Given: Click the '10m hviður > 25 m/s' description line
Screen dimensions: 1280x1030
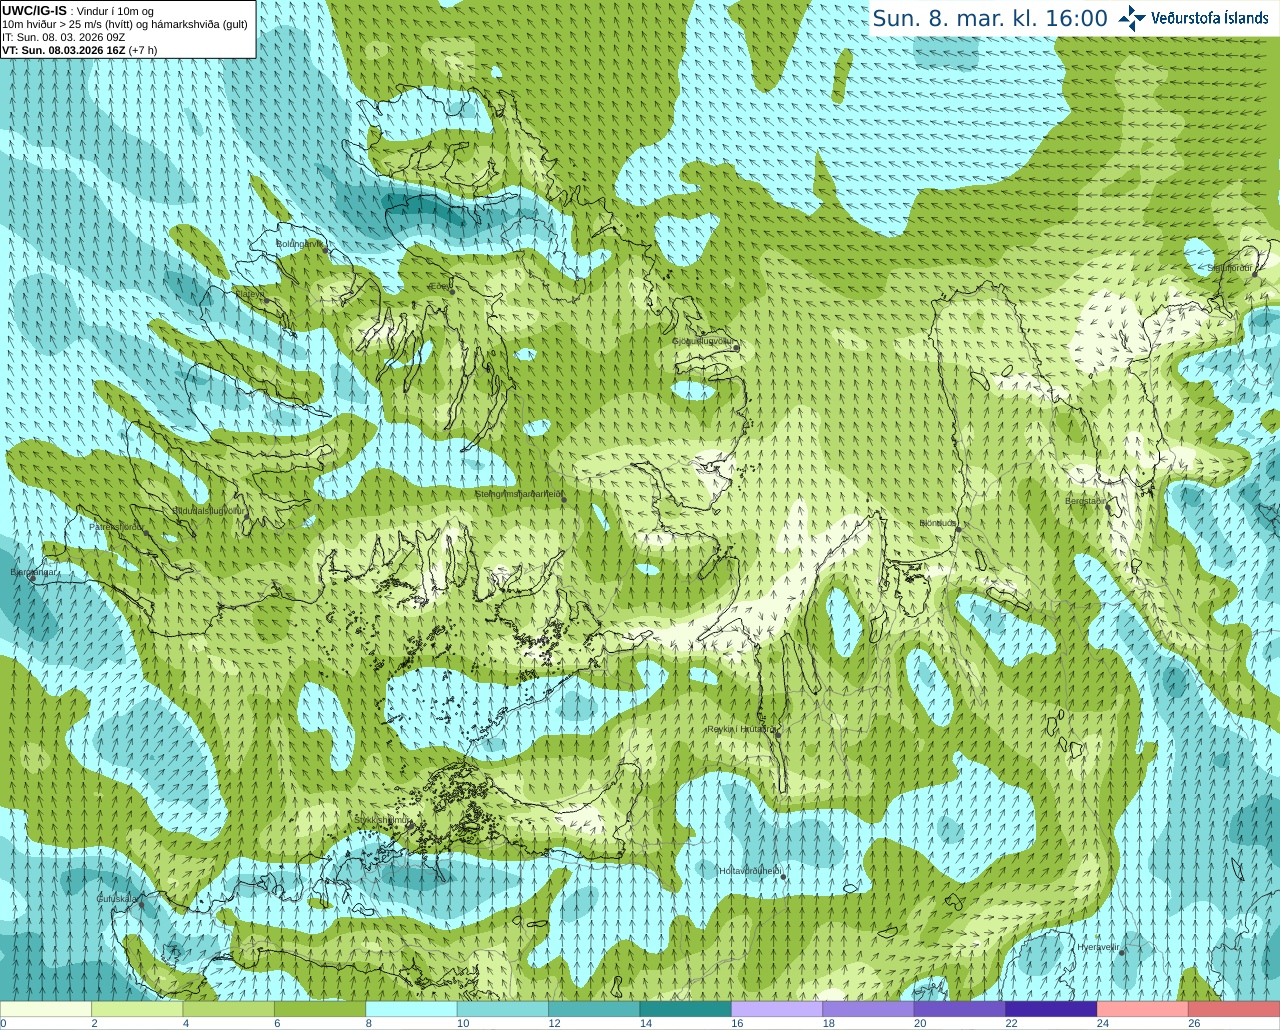Looking at the screenshot, I should point(125,24).
